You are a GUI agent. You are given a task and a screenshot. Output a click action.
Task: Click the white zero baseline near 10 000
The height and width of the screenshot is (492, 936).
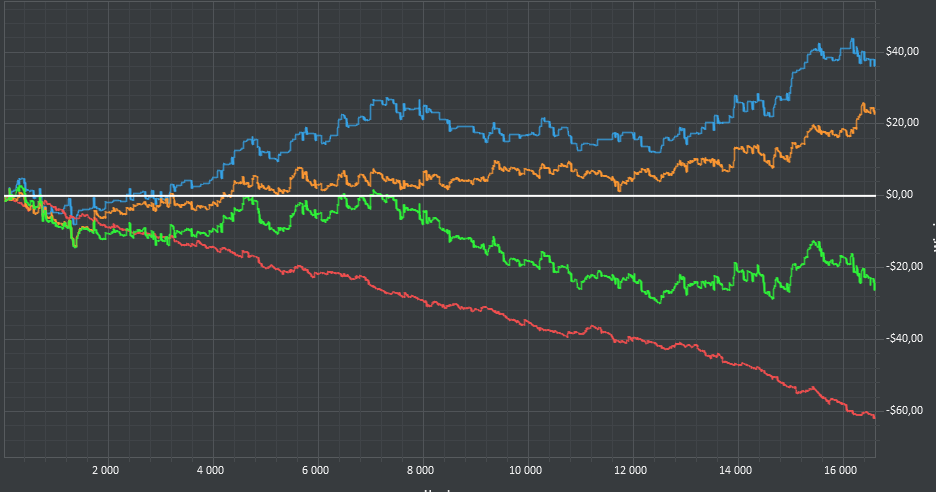pos(525,196)
